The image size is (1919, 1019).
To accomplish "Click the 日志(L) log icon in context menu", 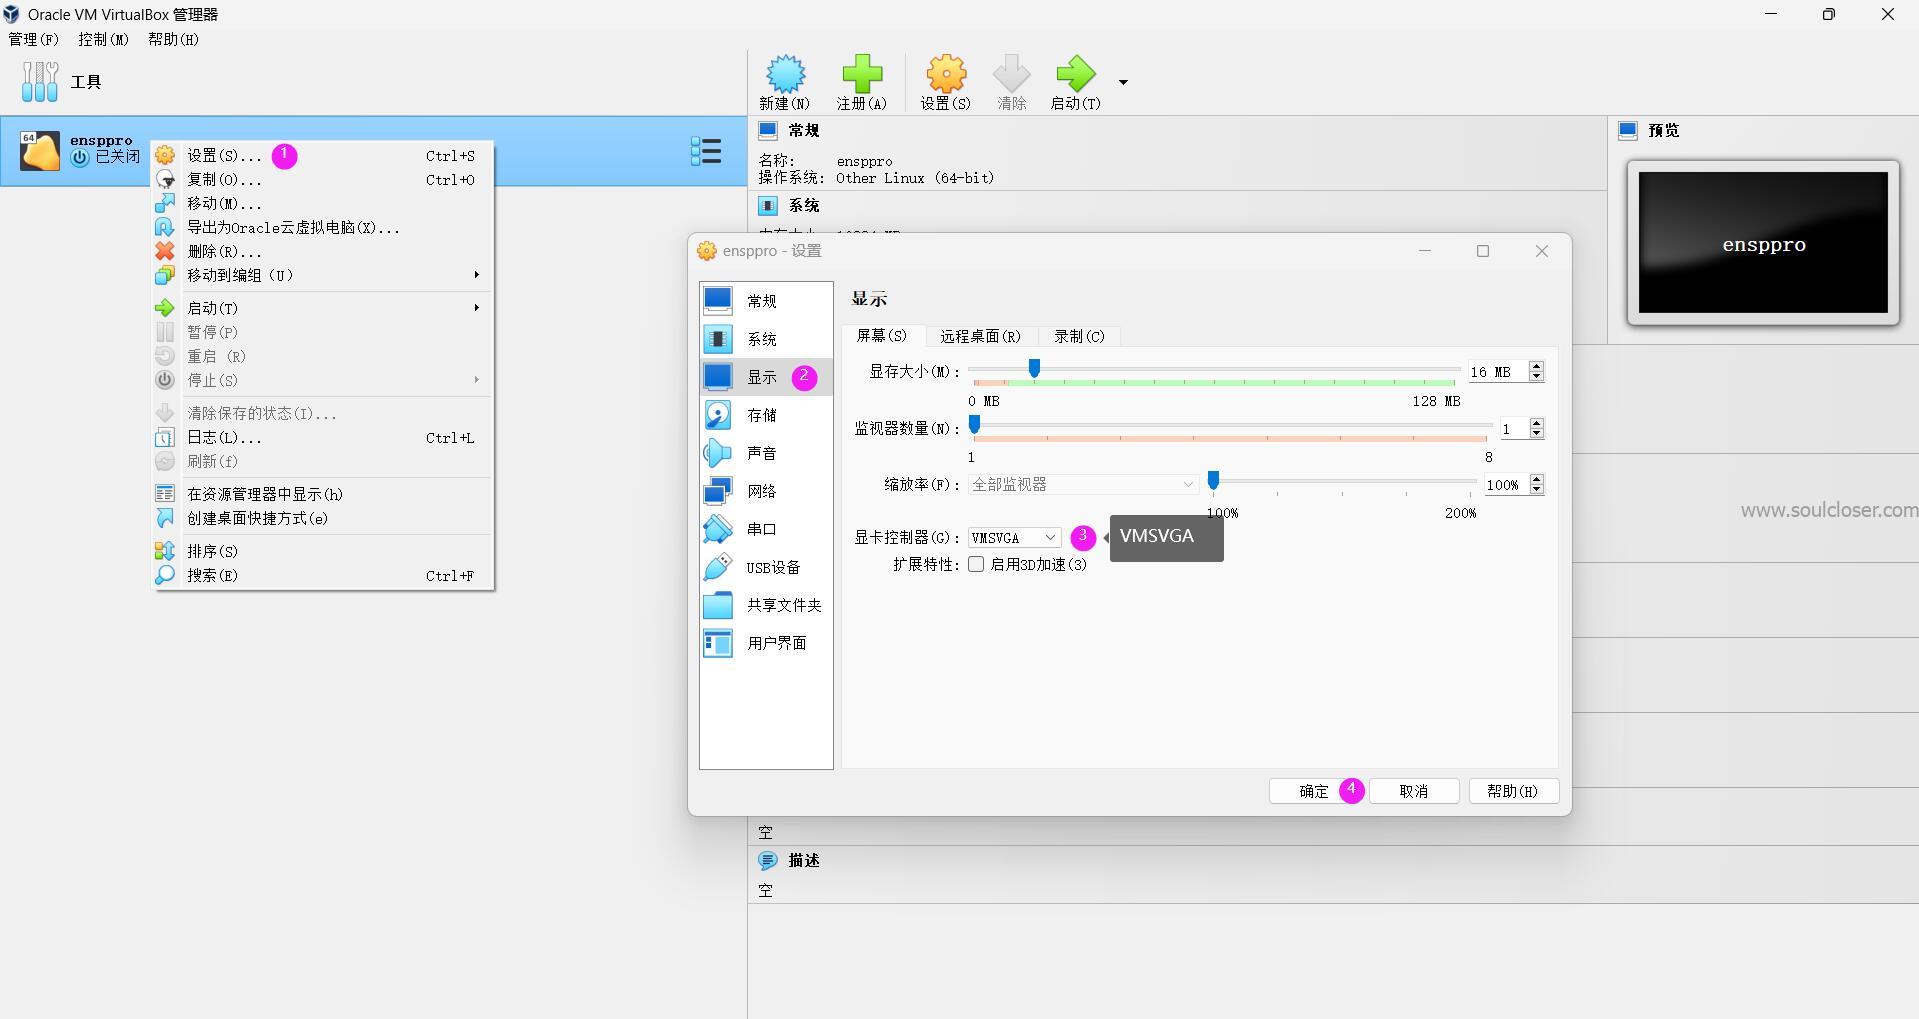I will pyautogui.click(x=165, y=437).
